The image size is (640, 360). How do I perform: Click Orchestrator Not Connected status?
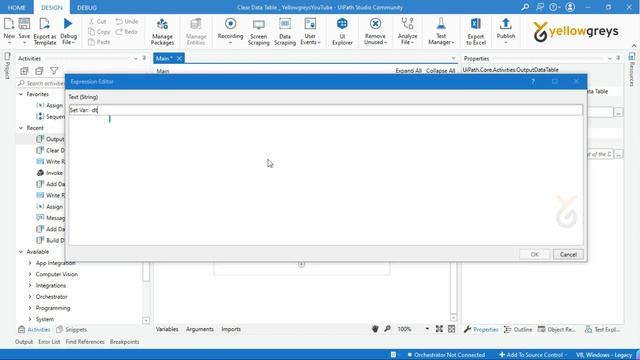point(446,355)
